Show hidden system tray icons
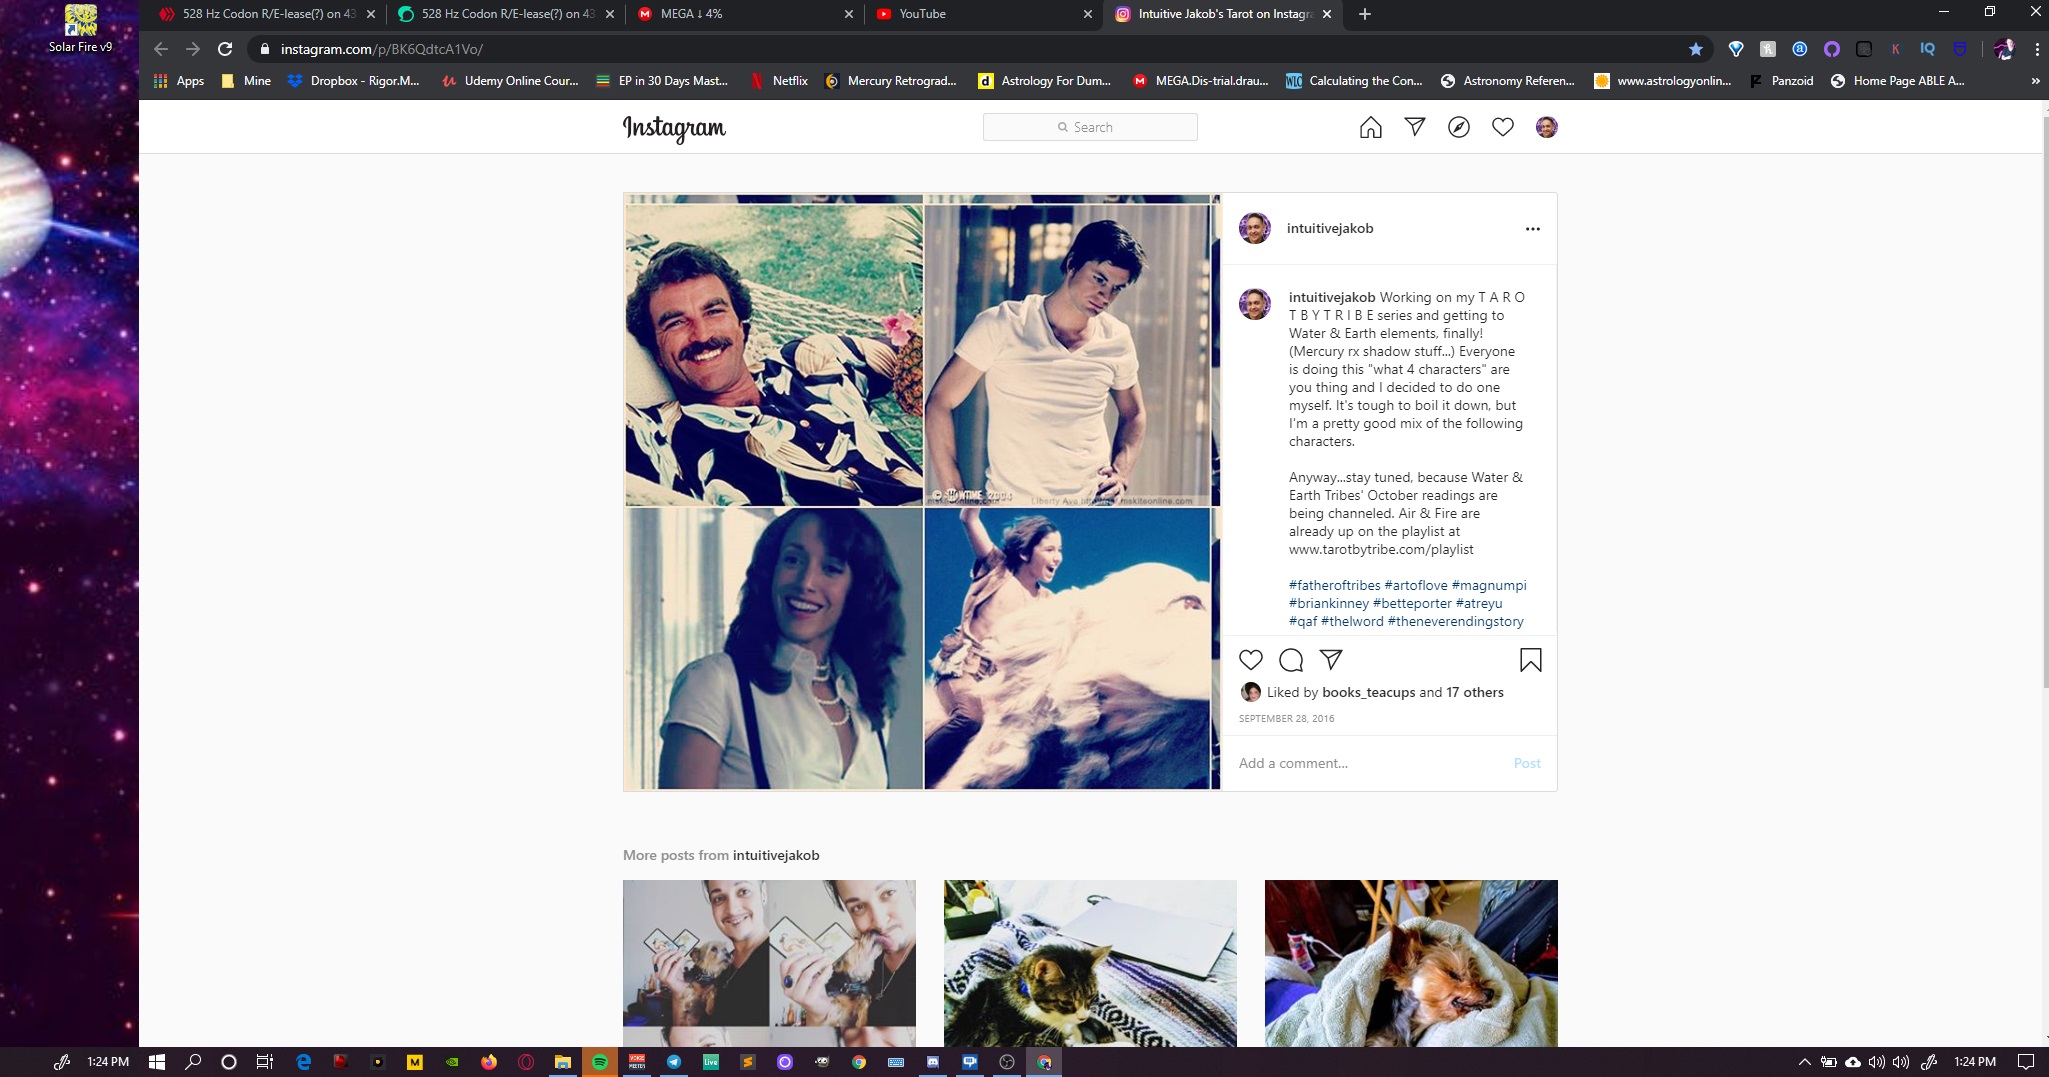This screenshot has height=1077, width=2049. point(1804,1062)
